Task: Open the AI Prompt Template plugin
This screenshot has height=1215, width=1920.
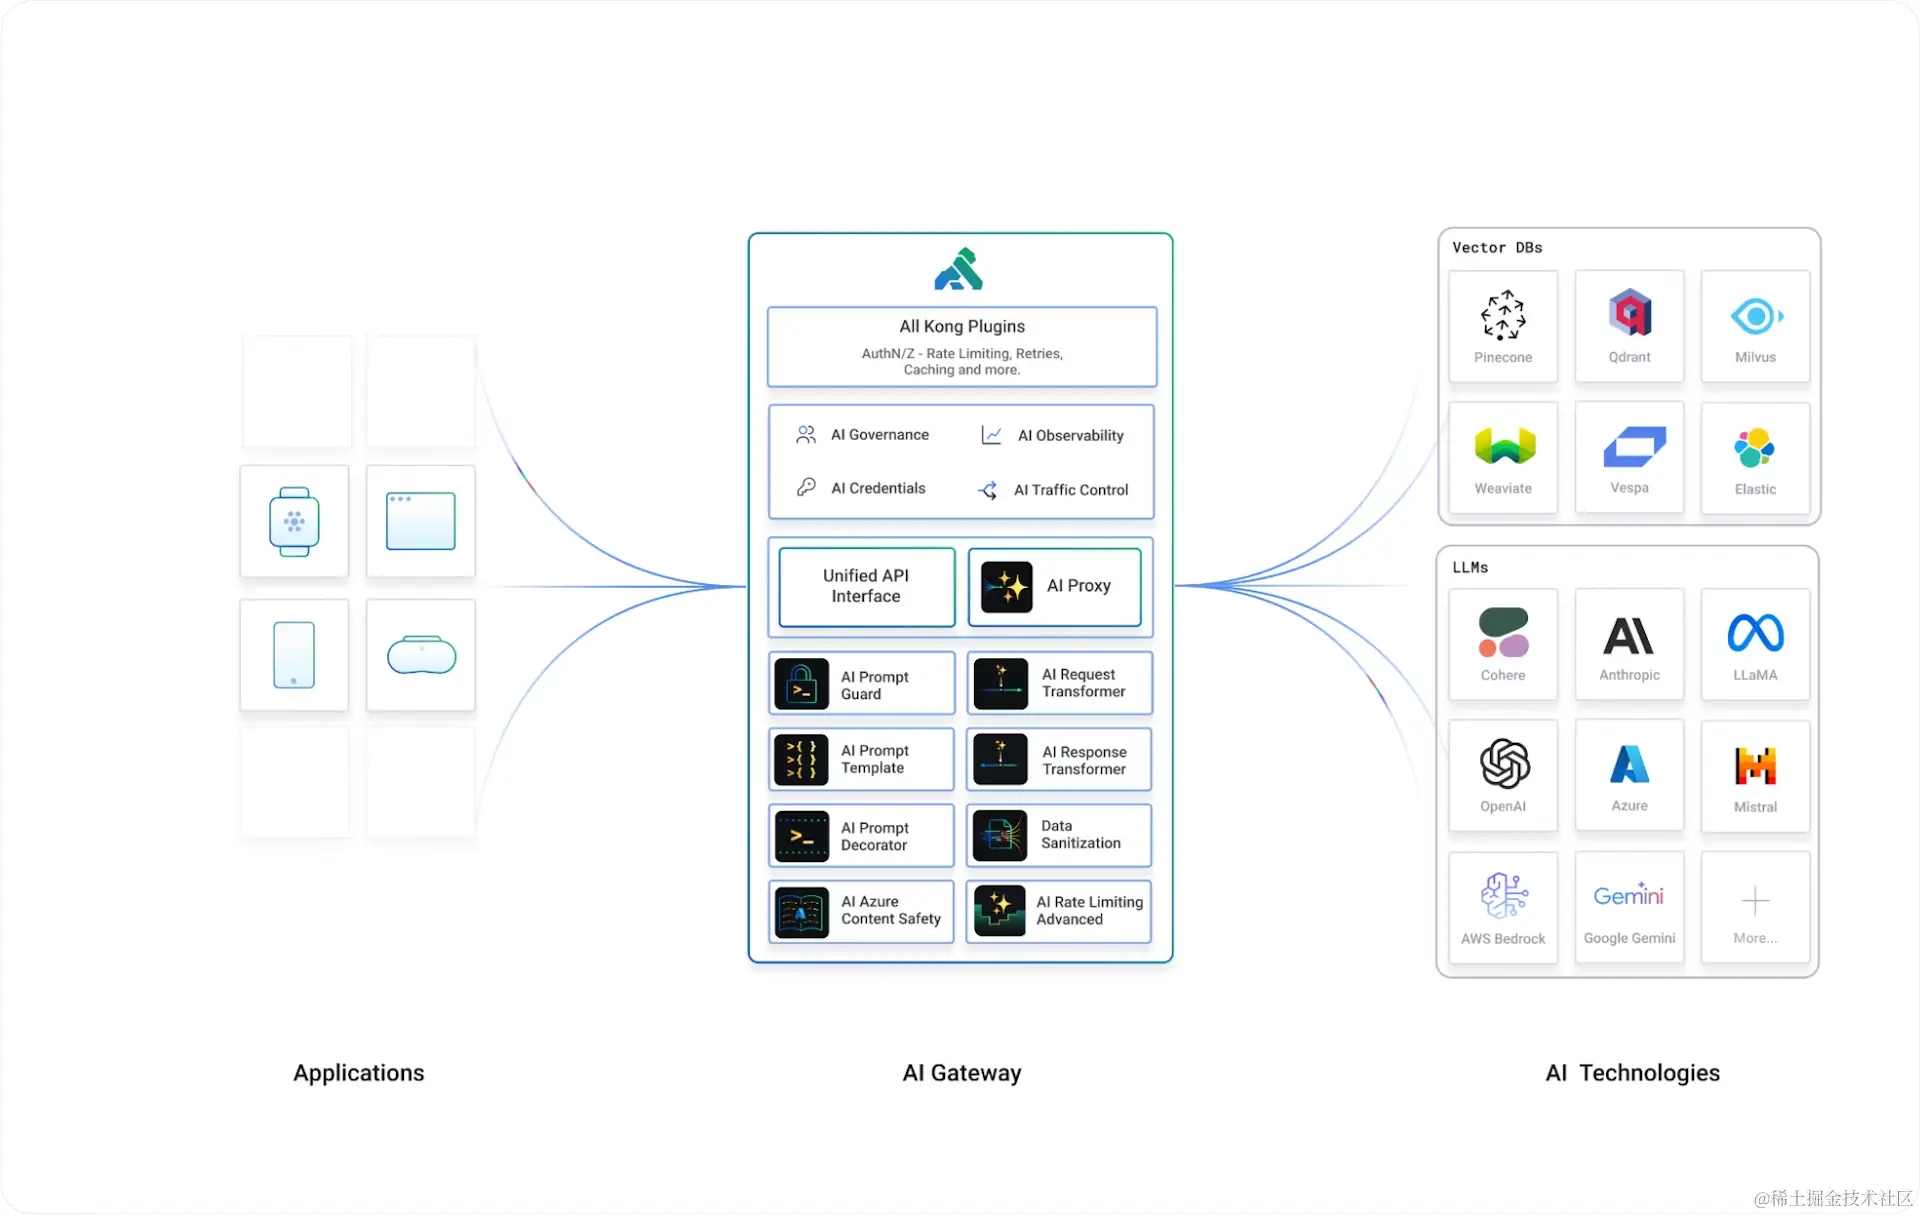Action: pyautogui.click(x=862, y=759)
